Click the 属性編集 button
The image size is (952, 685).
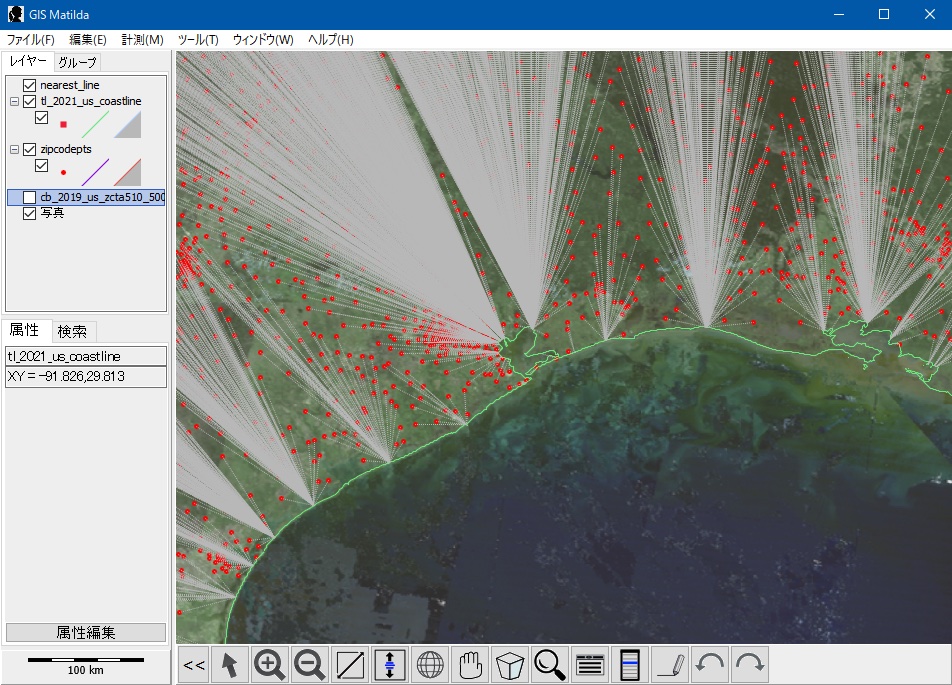[x=86, y=632]
